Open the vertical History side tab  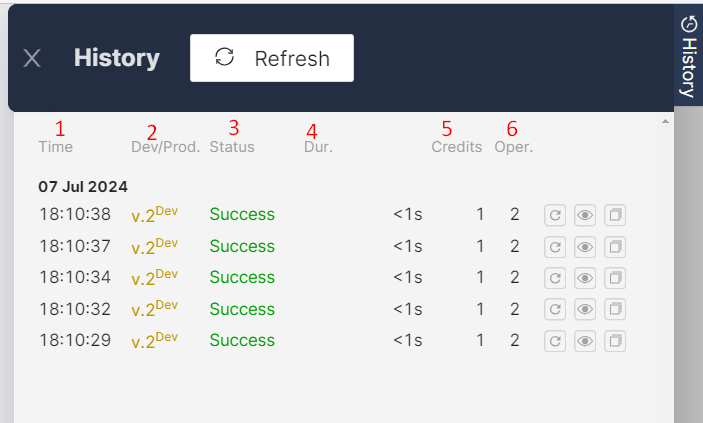point(688,56)
